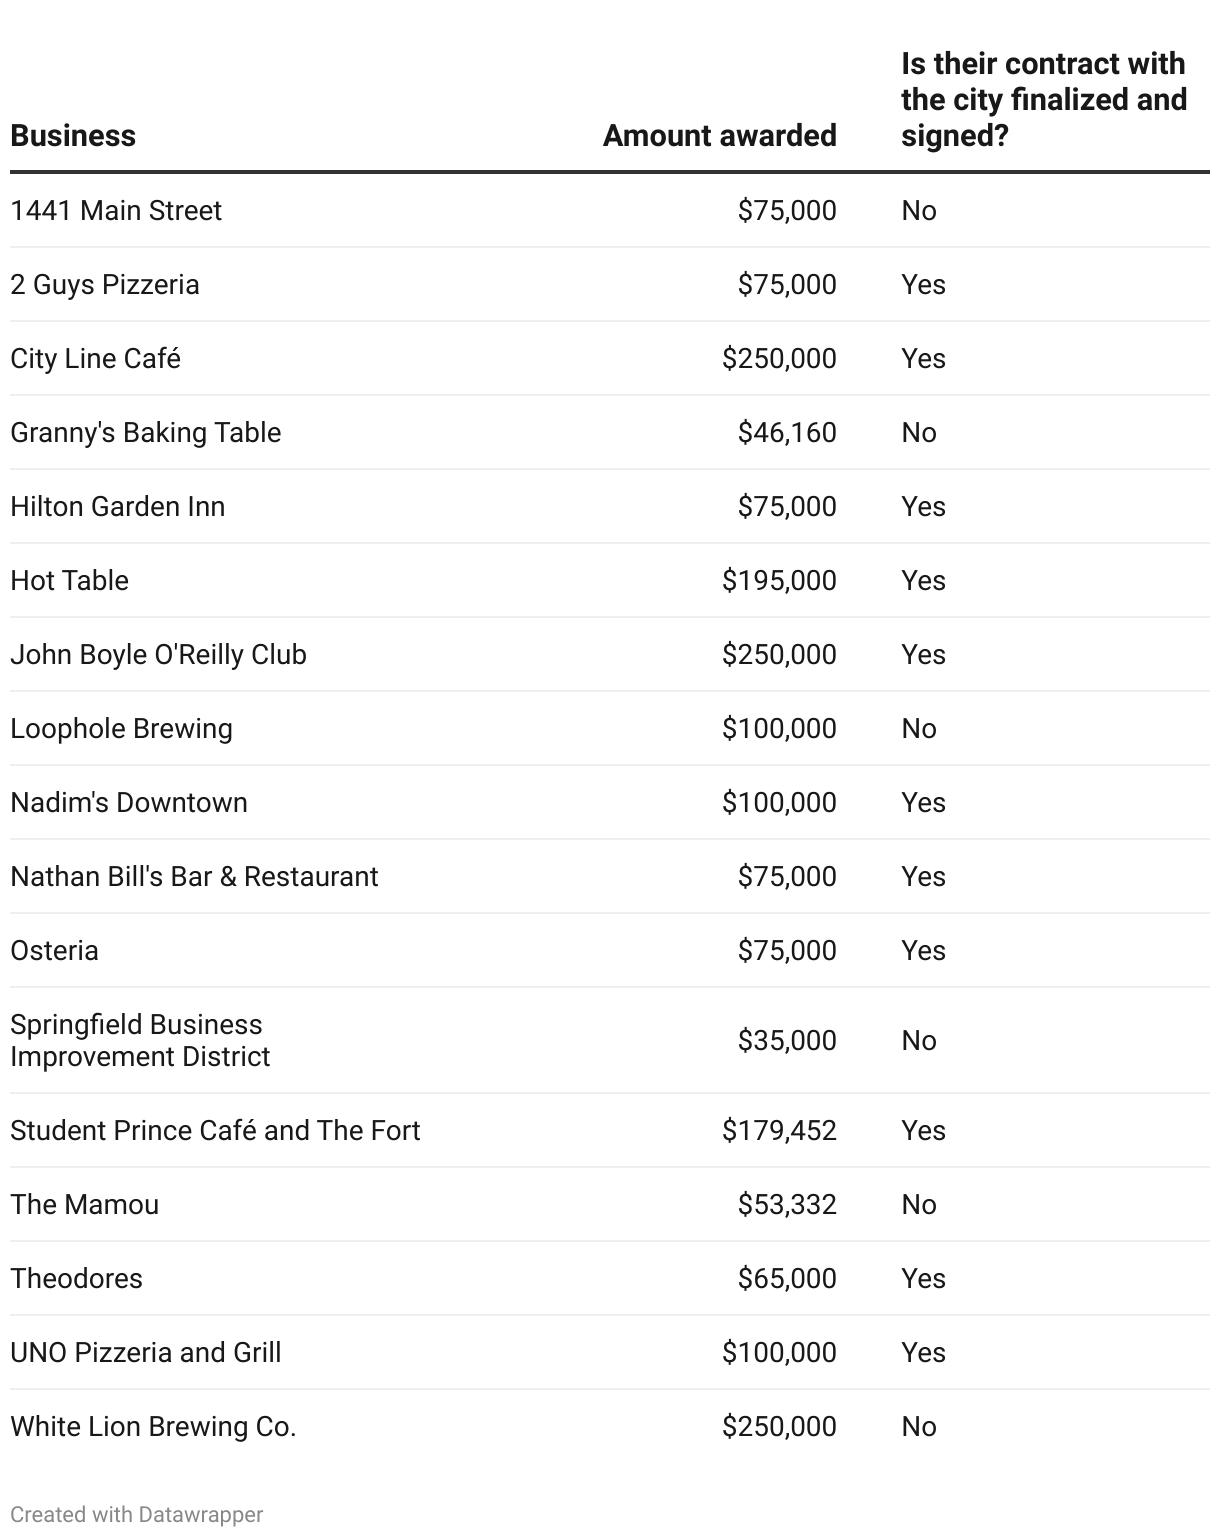
Task: Select The Mamou's $53,332 amount
Action: (x=787, y=1205)
